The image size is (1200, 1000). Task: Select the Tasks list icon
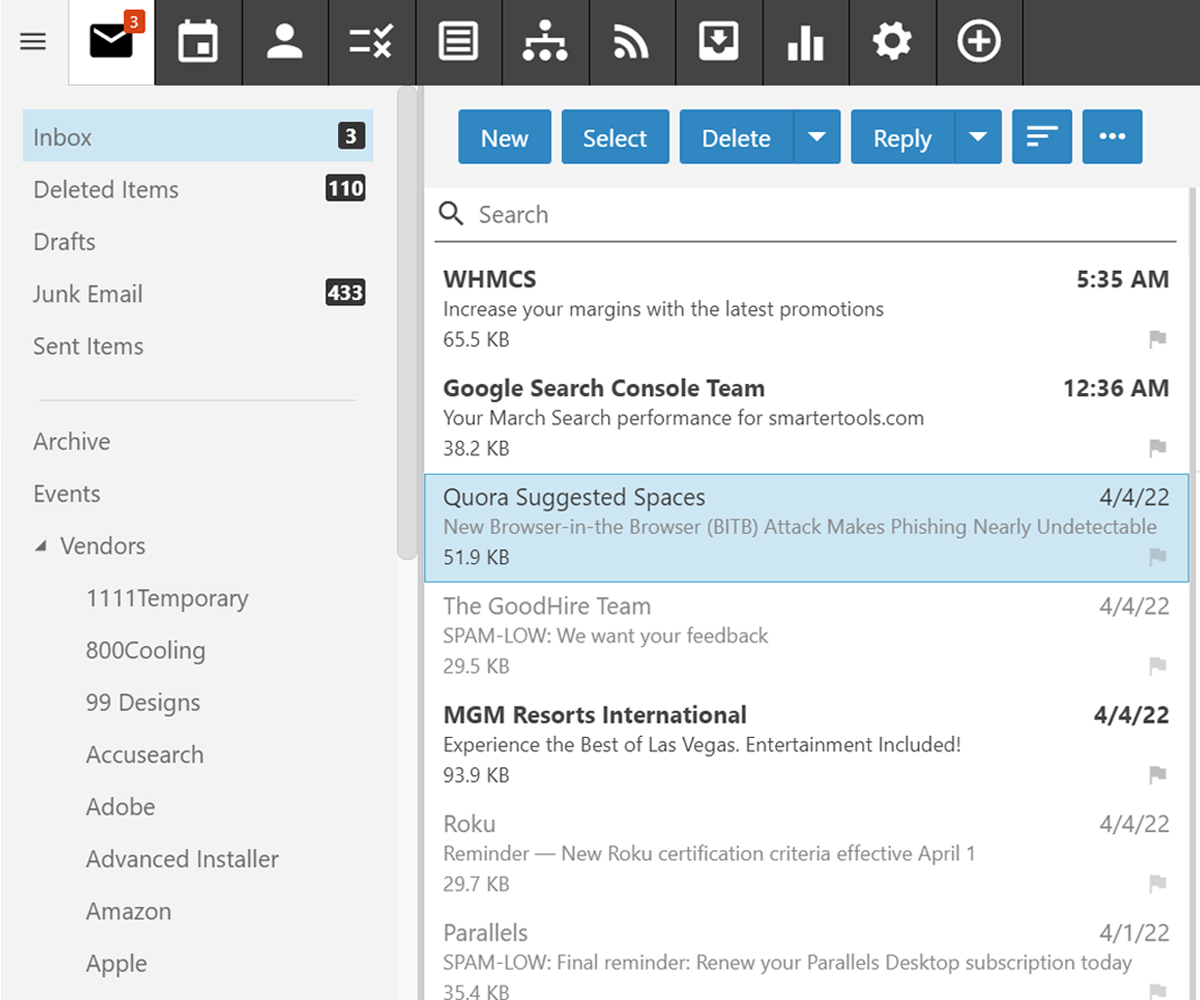(371, 41)
